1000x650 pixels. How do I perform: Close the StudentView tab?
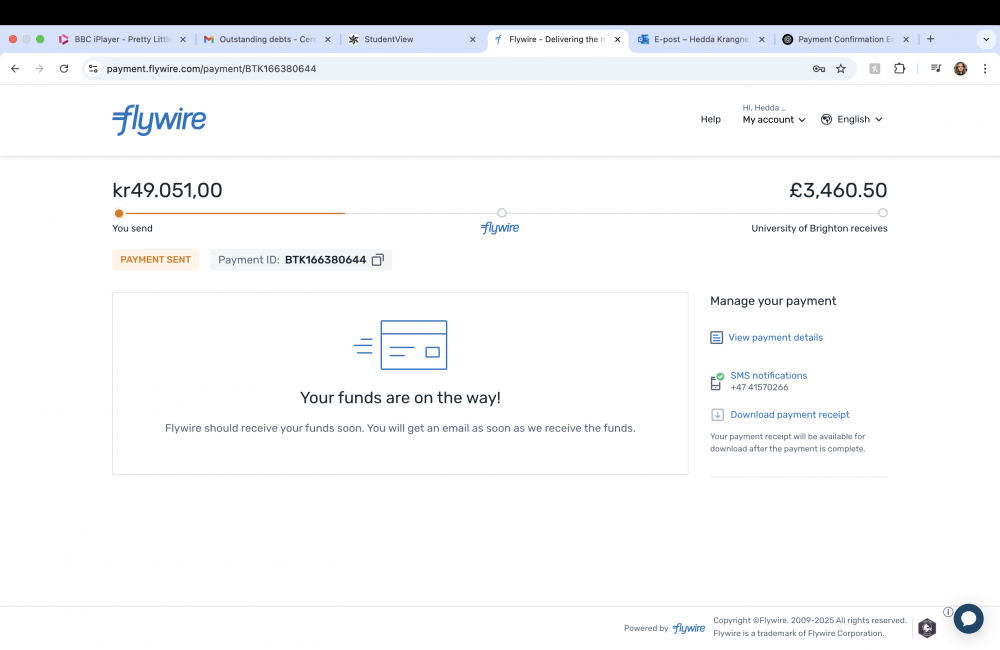click(x=473, y=39)
